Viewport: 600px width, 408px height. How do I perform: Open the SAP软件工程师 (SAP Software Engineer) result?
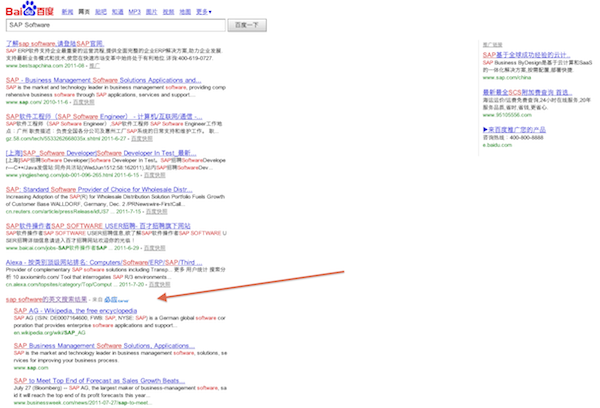104,116
